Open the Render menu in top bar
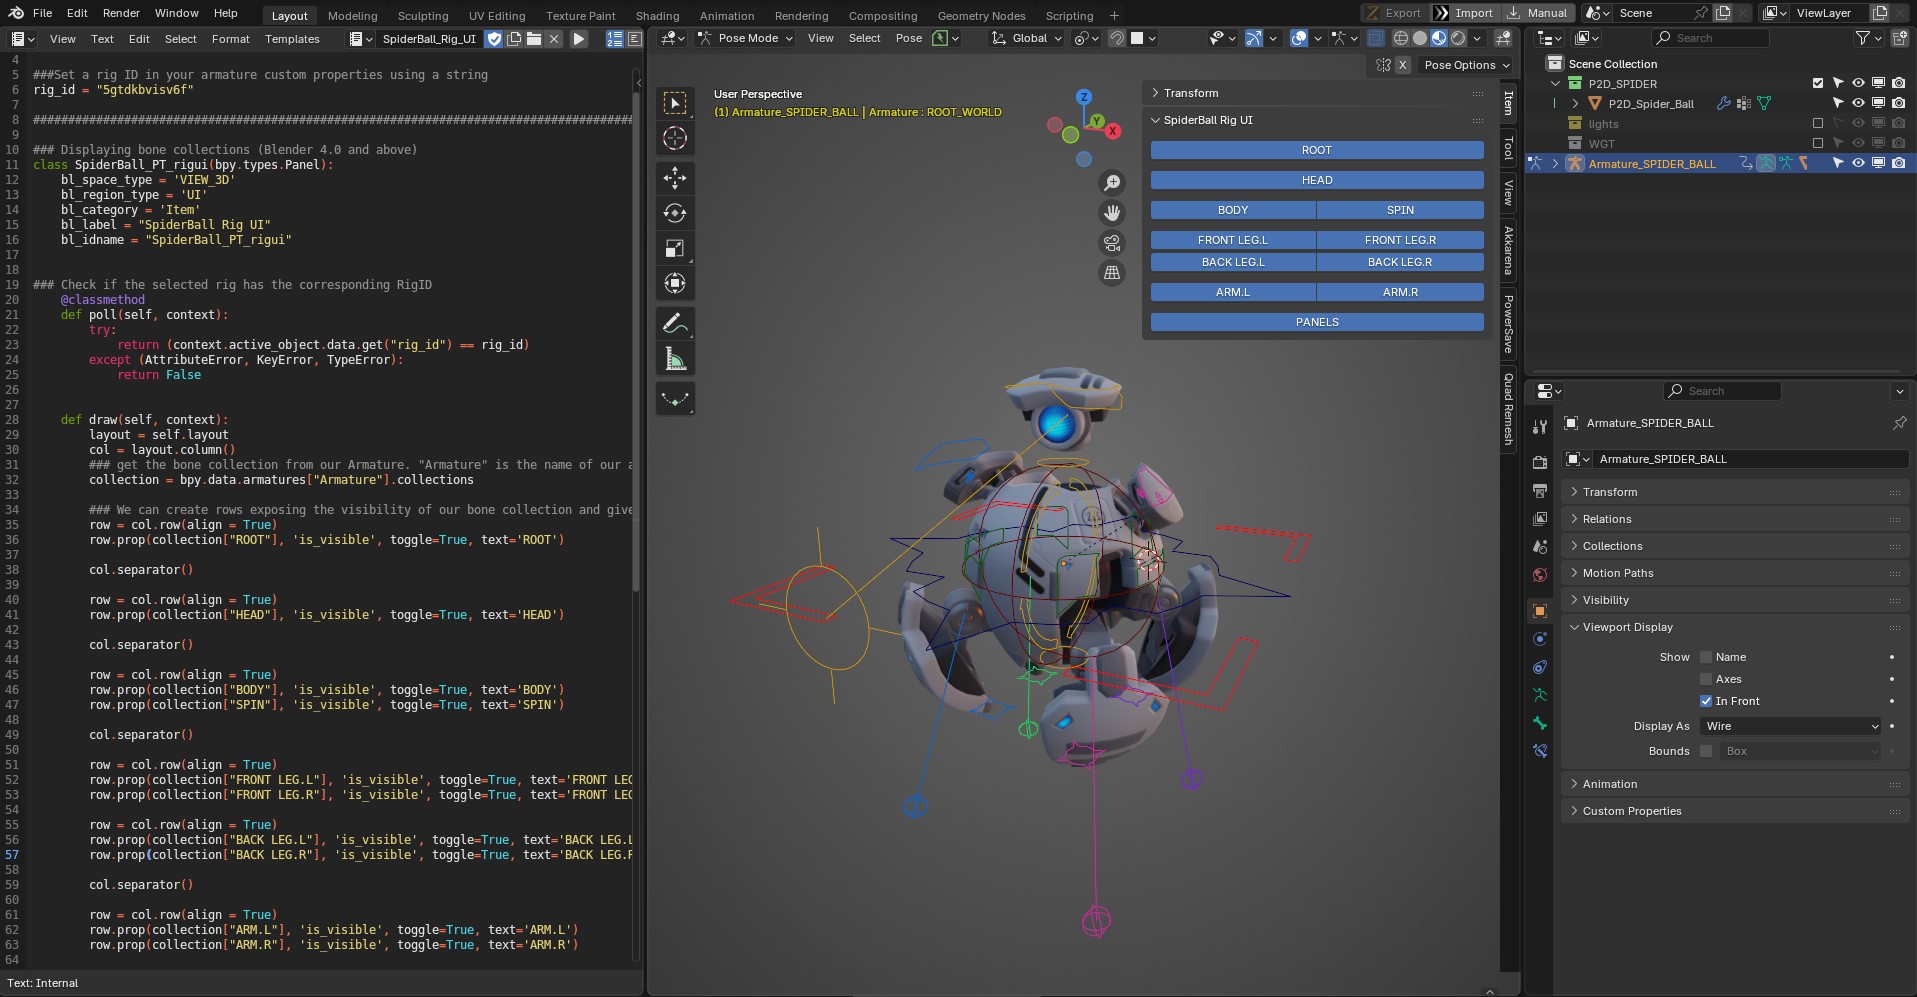Screen dimensions: 1917x997 (x=121, y=13)
